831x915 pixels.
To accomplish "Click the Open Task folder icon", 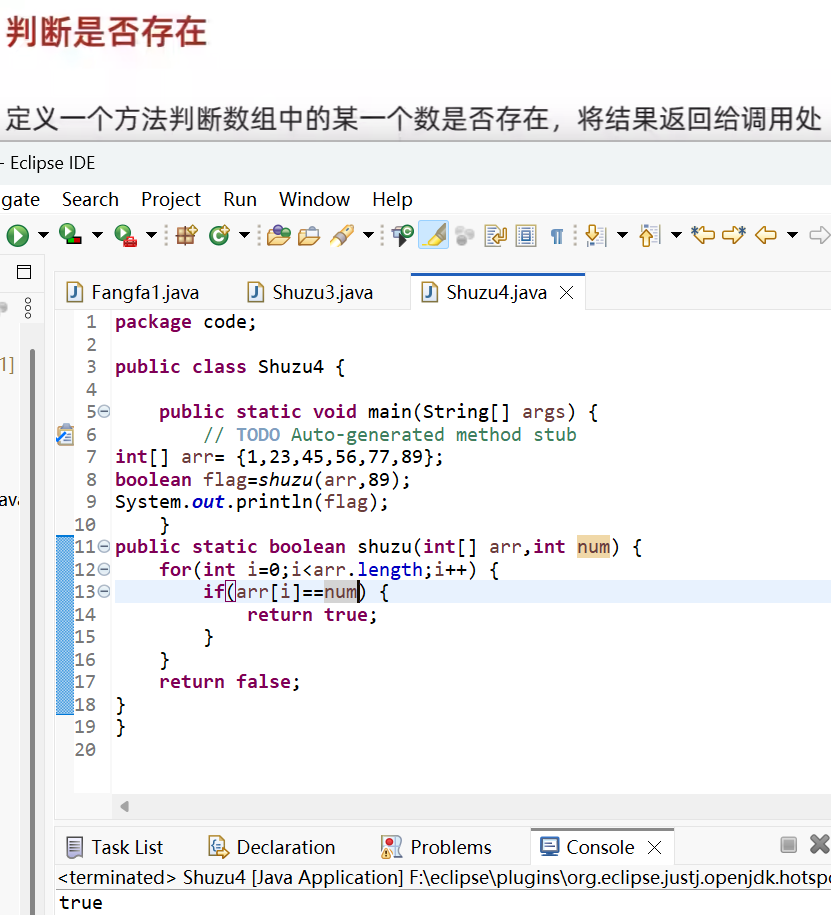I will tap(309, 236).
